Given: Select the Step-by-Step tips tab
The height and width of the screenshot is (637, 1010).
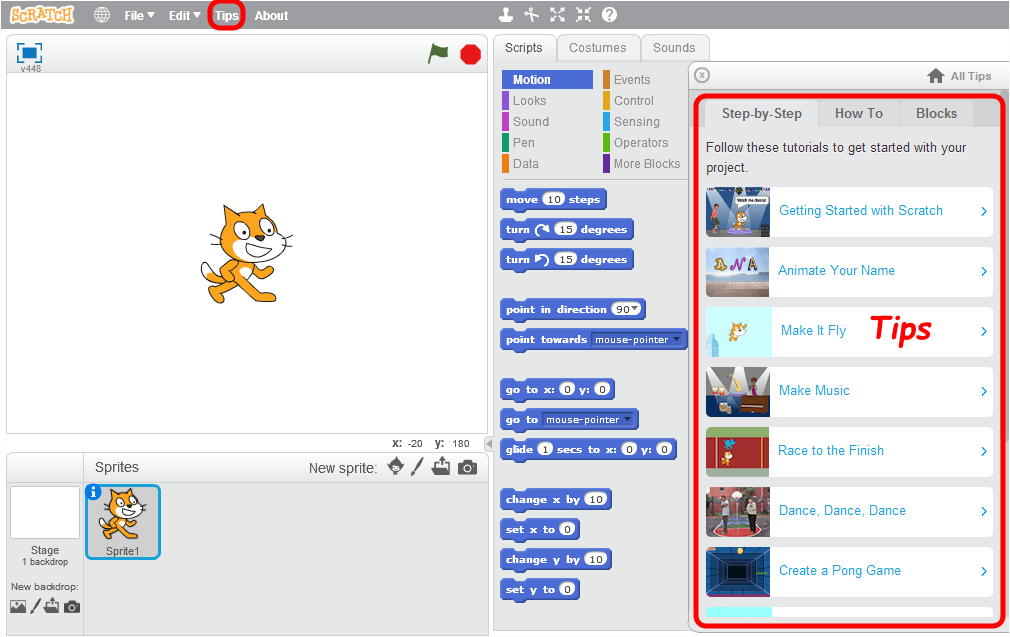Looking at the screenshot, I should (761, 113).
